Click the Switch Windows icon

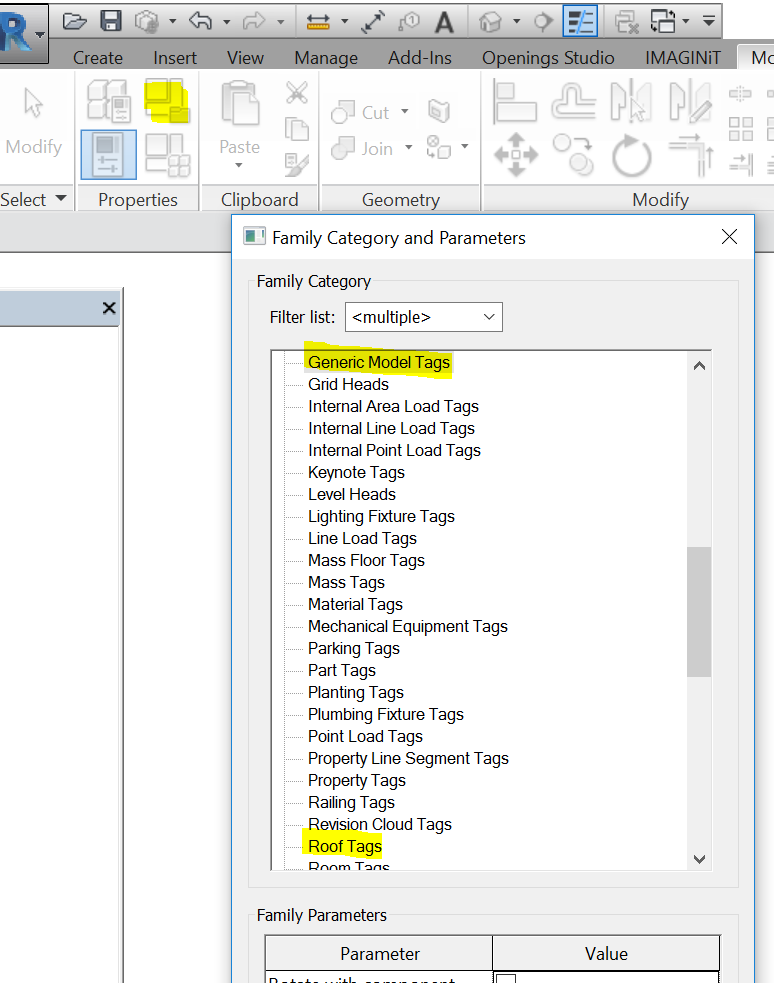click(x=663, y=22)
